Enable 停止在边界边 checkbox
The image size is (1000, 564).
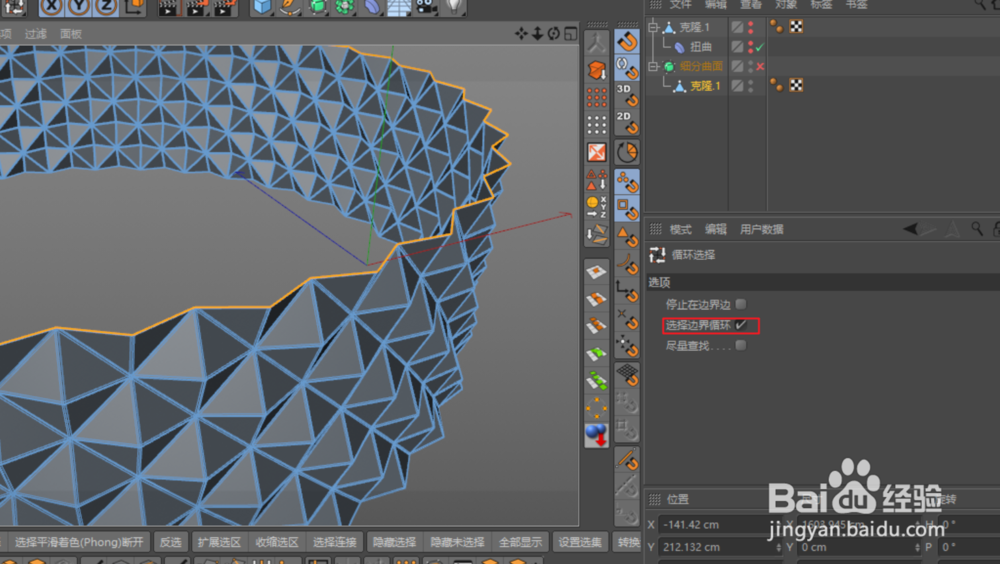[740, 304]
